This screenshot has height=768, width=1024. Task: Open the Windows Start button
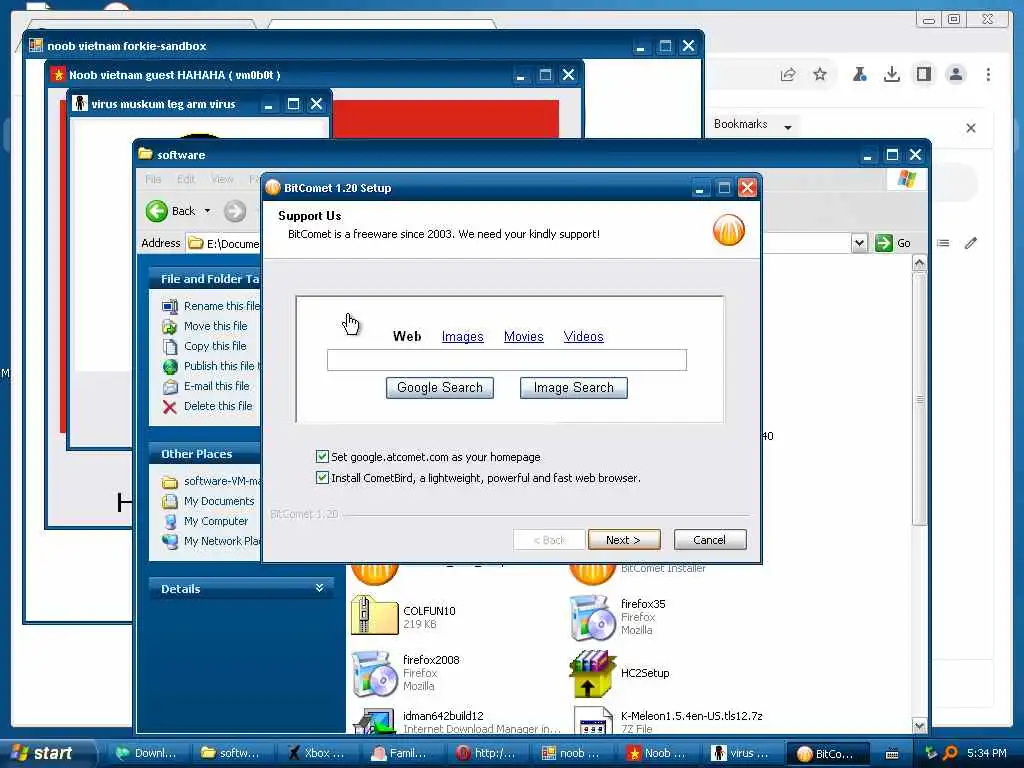point(46,753)
